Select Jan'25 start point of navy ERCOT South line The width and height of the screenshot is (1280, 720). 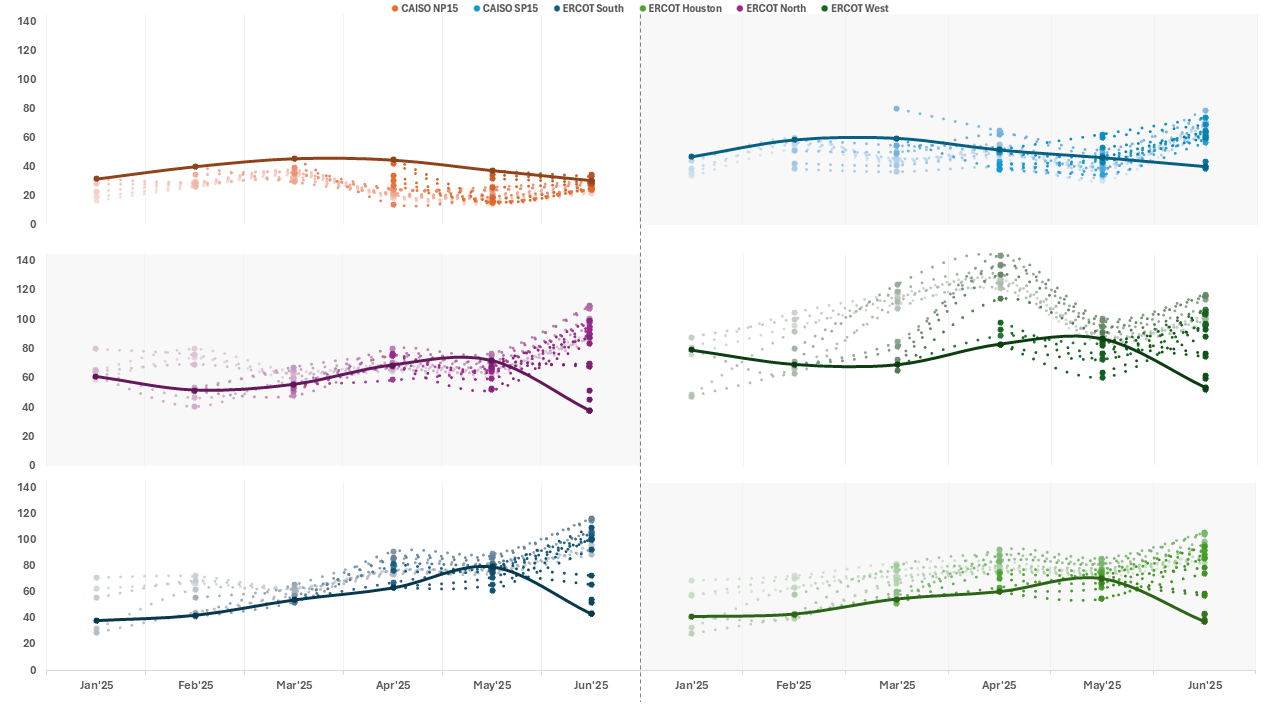[97, 621]
